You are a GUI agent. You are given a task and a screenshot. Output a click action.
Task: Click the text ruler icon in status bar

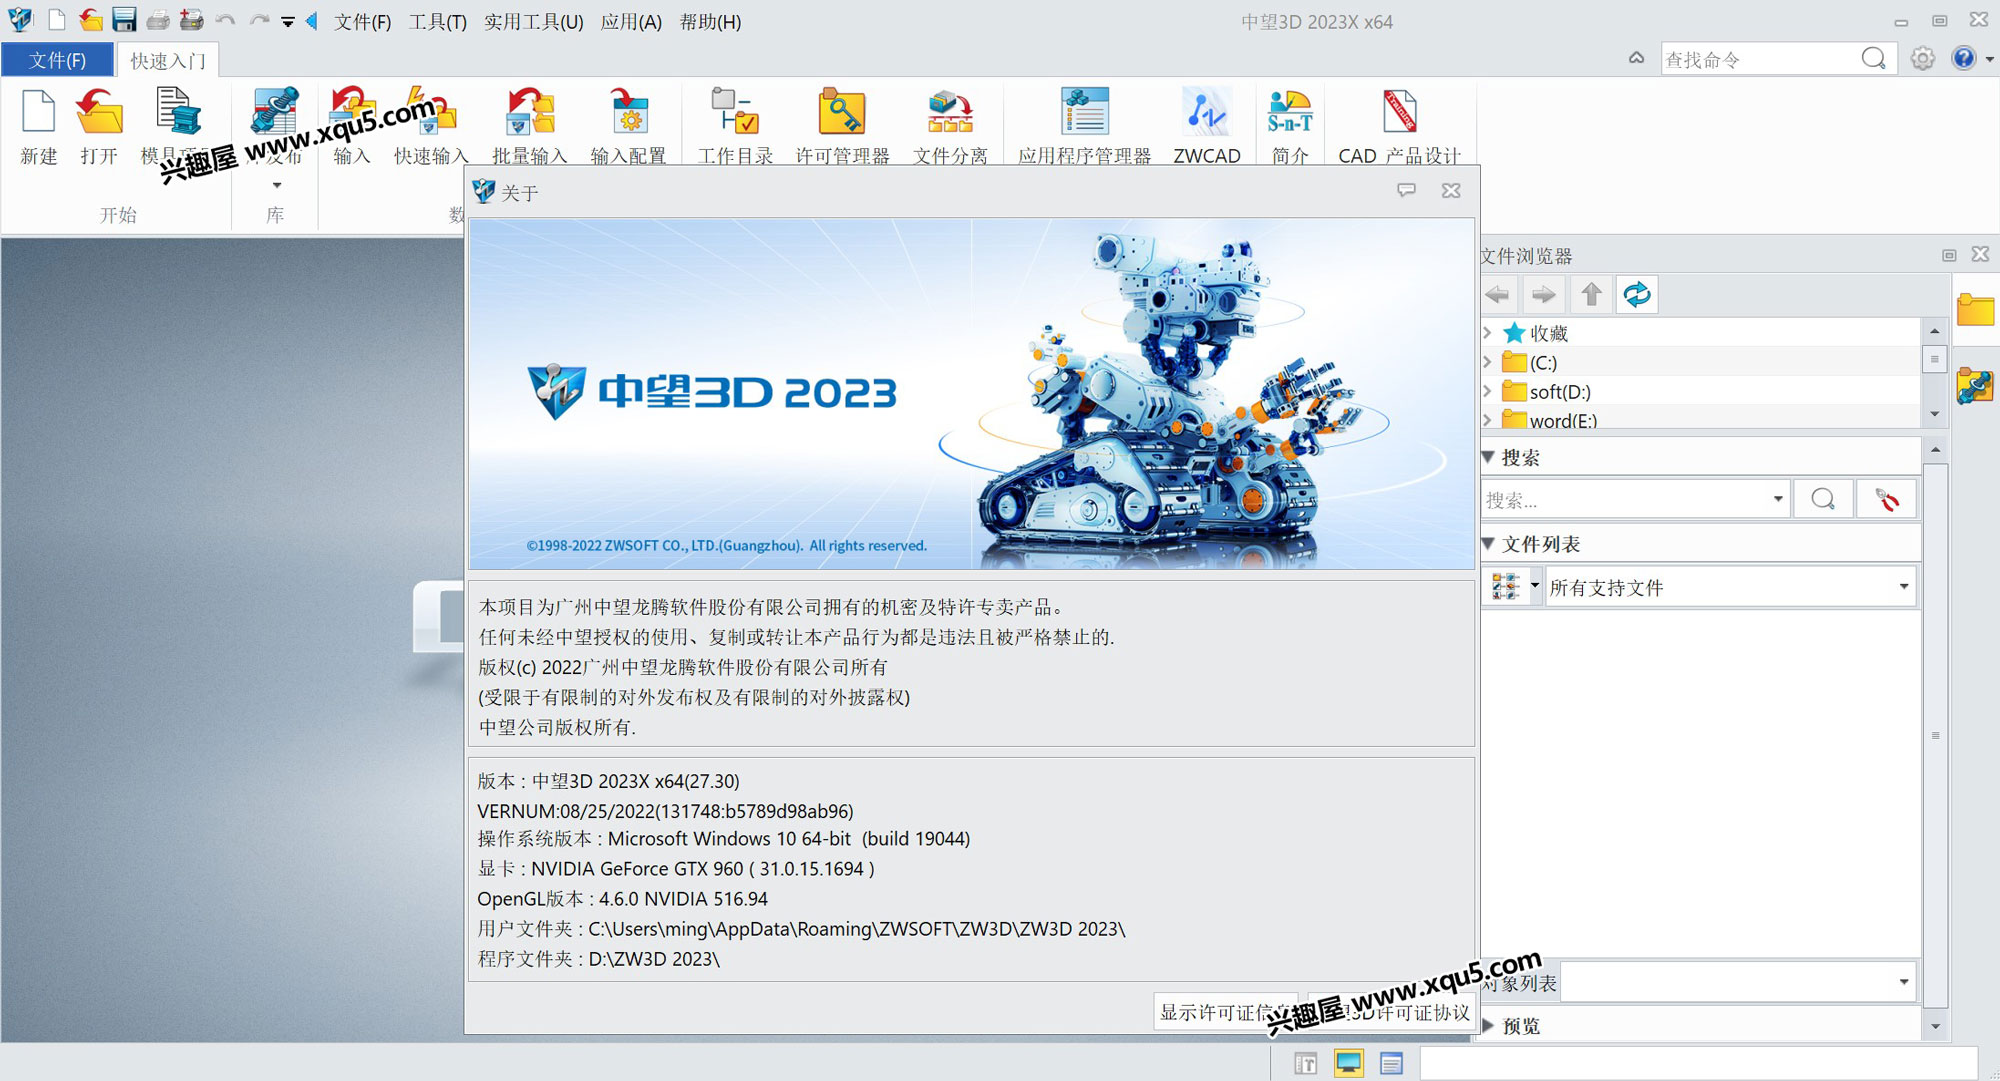click(1305, 1063)
